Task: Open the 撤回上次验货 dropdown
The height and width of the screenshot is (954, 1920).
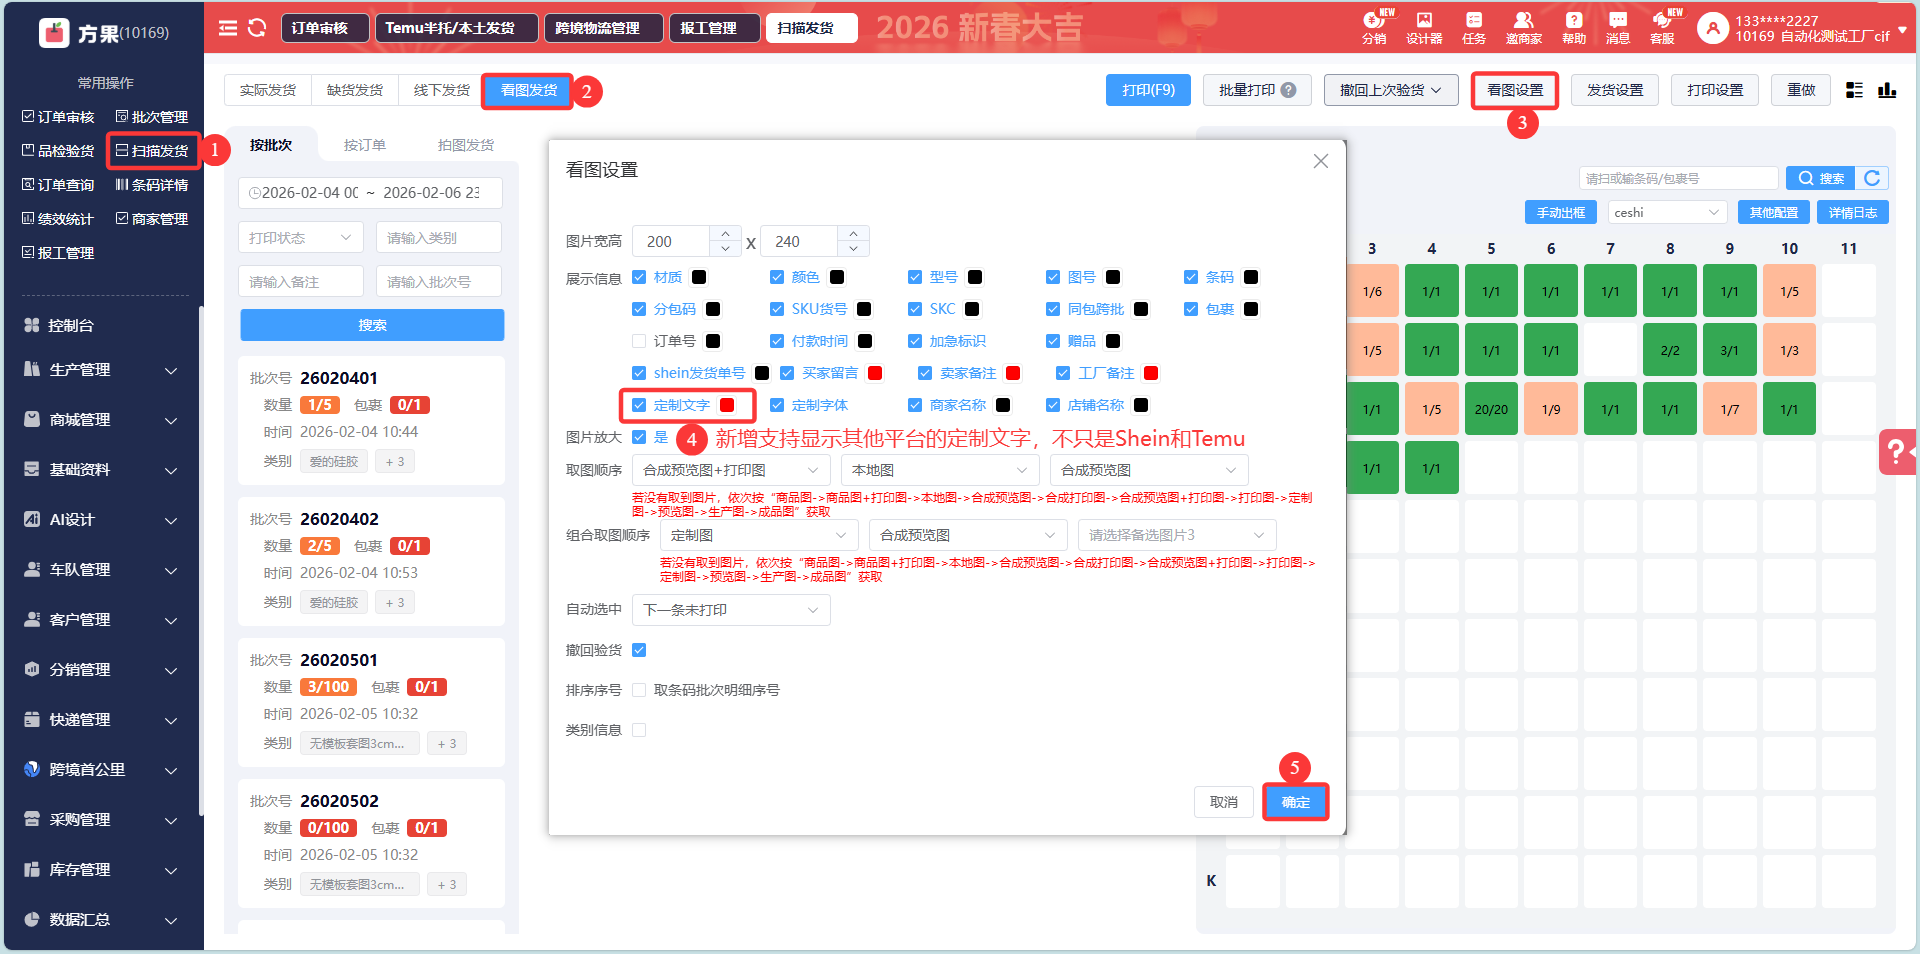Action: tap(1390, 90)
